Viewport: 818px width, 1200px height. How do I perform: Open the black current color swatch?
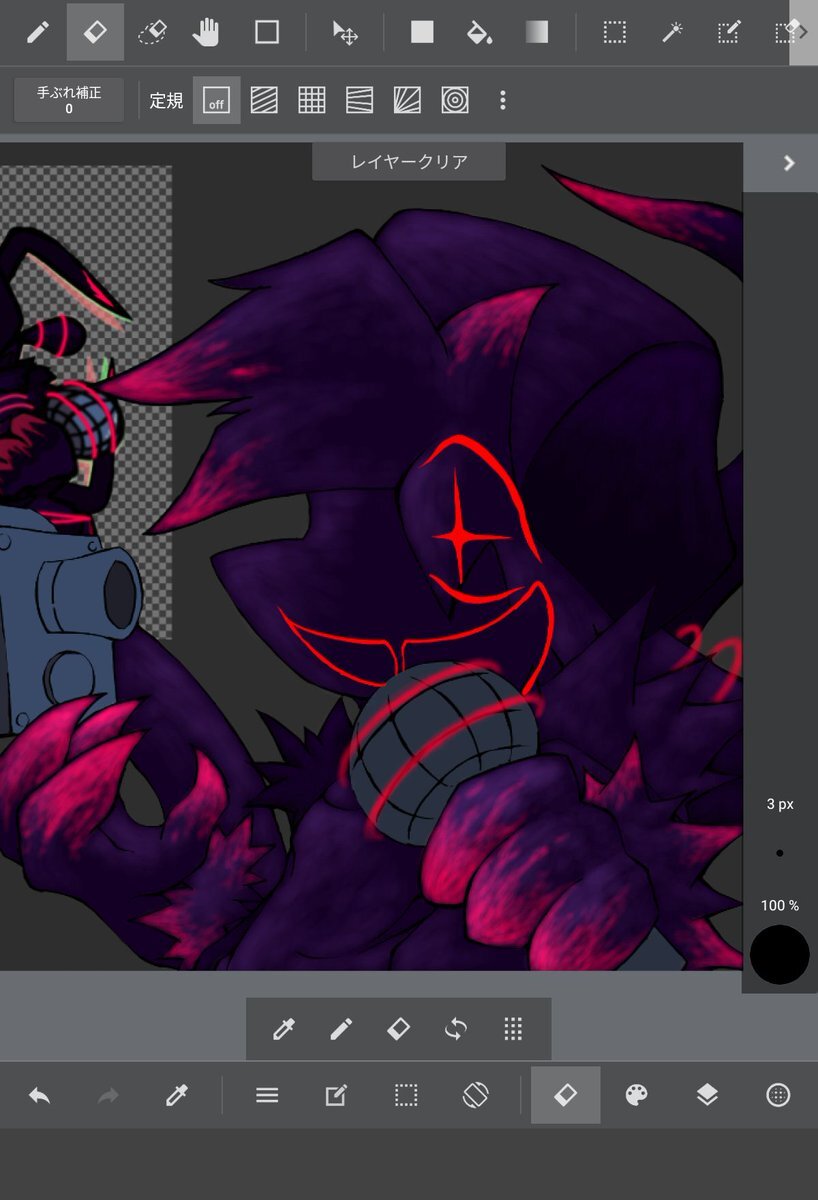coord(780,954)
